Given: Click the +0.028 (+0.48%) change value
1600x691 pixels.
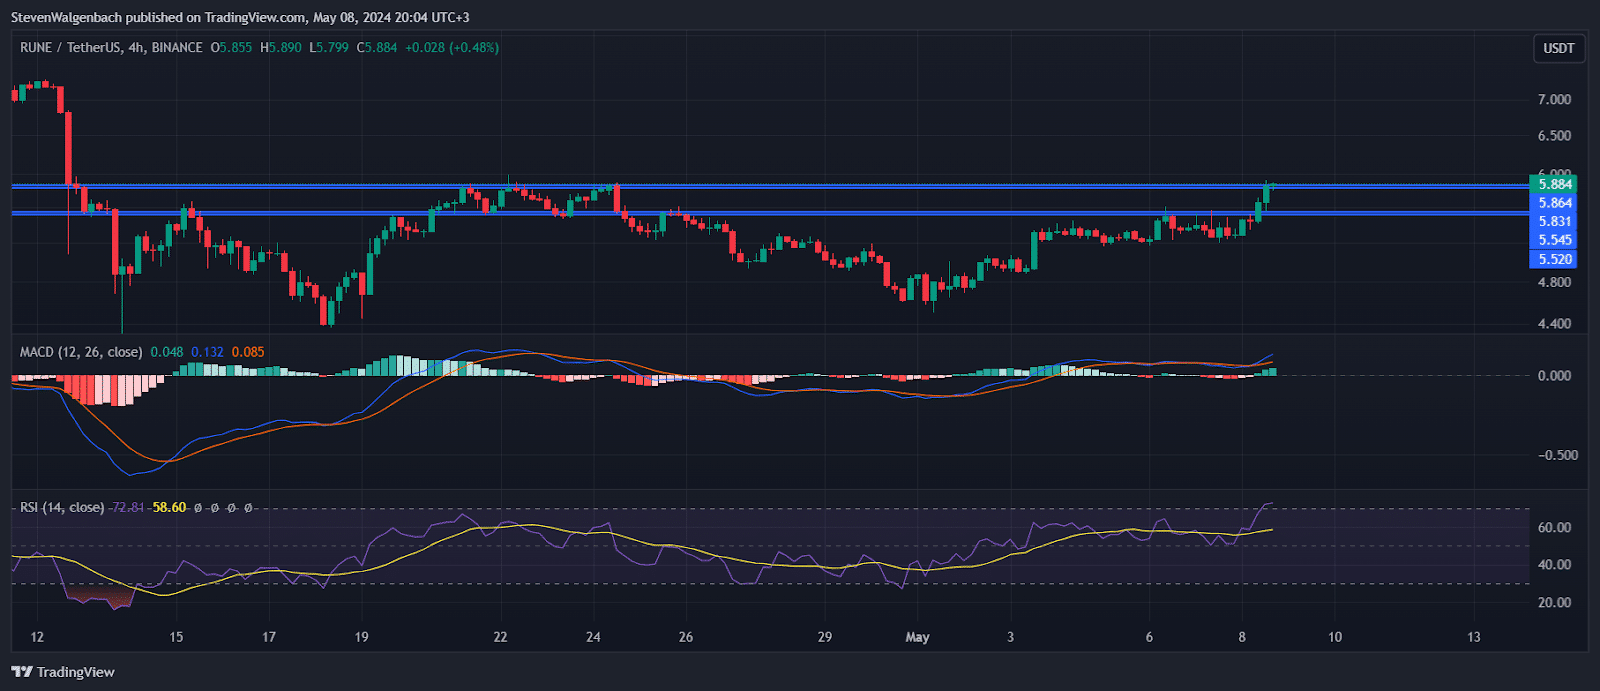Looking at the screenshot, I should 452,47.
